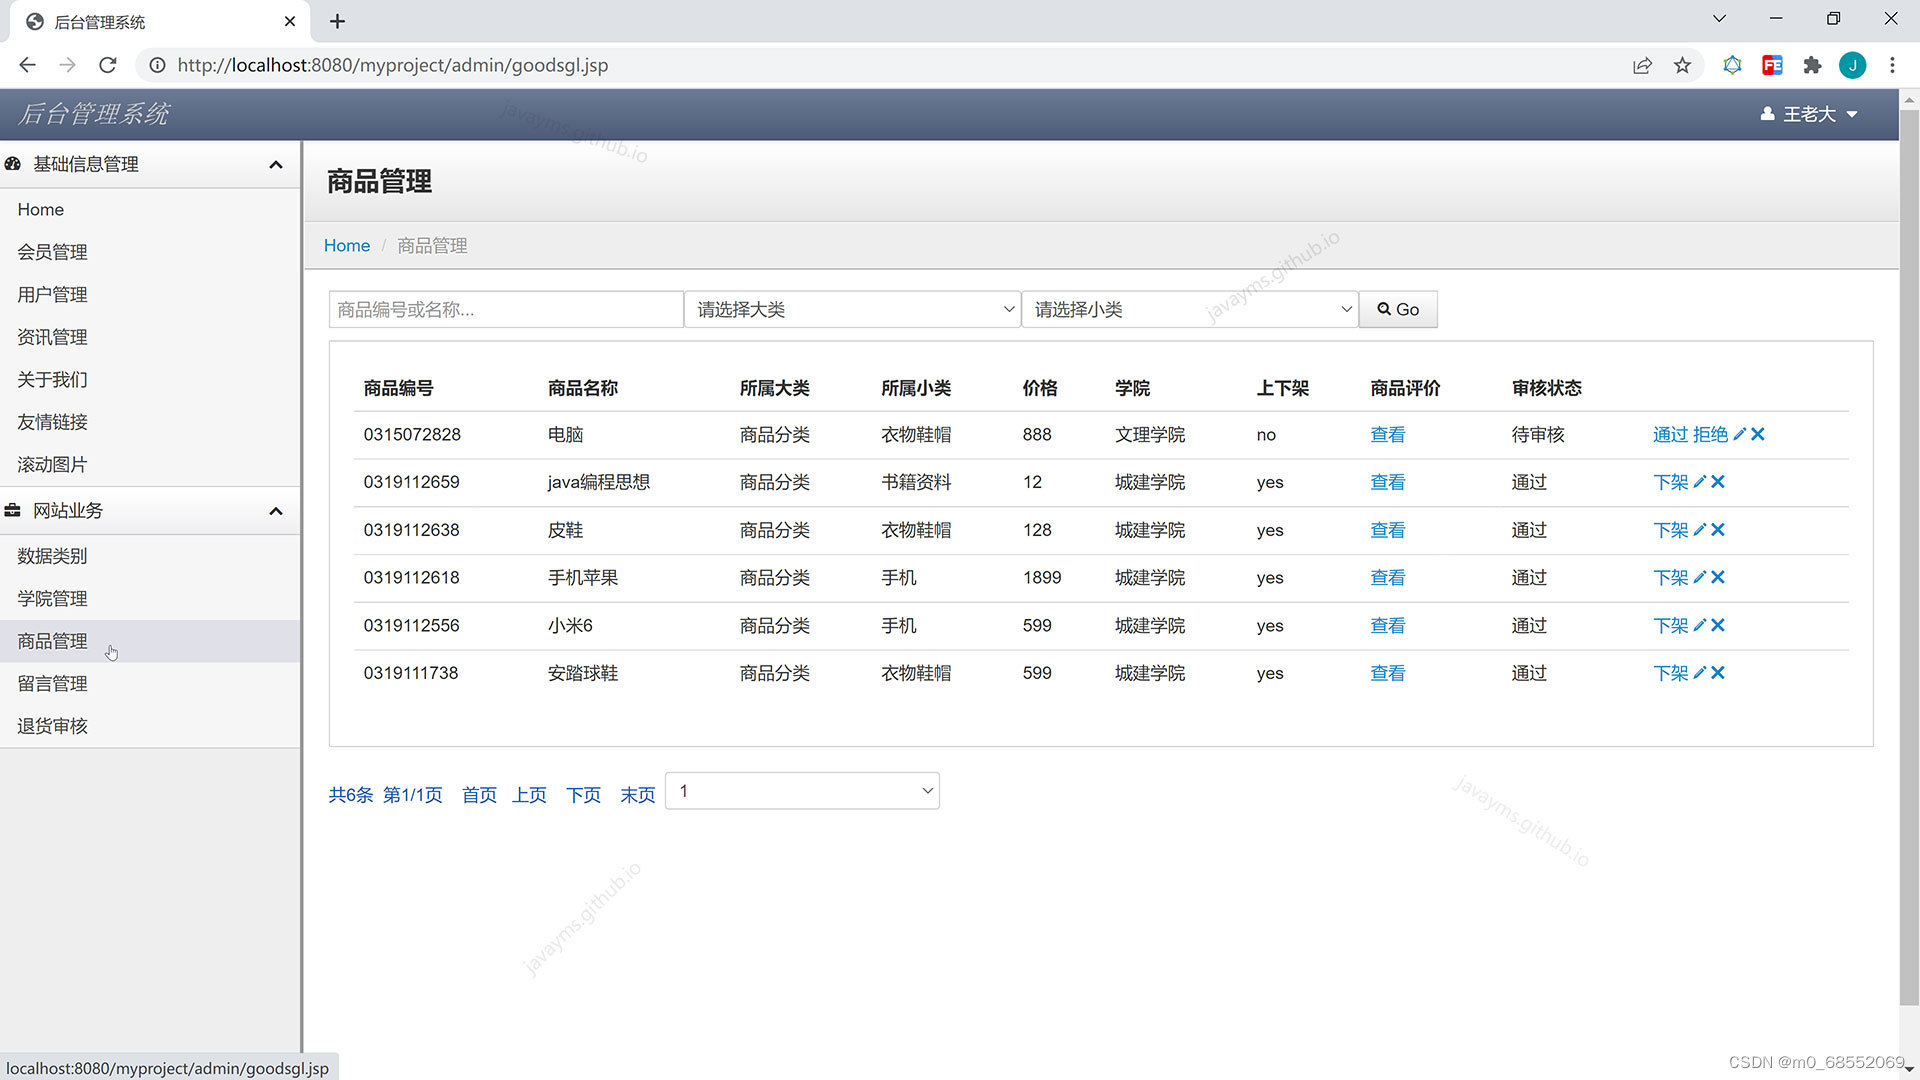Open 友情链接 in the sidebar
1920x1080 pixels.
tap(52, 422)
